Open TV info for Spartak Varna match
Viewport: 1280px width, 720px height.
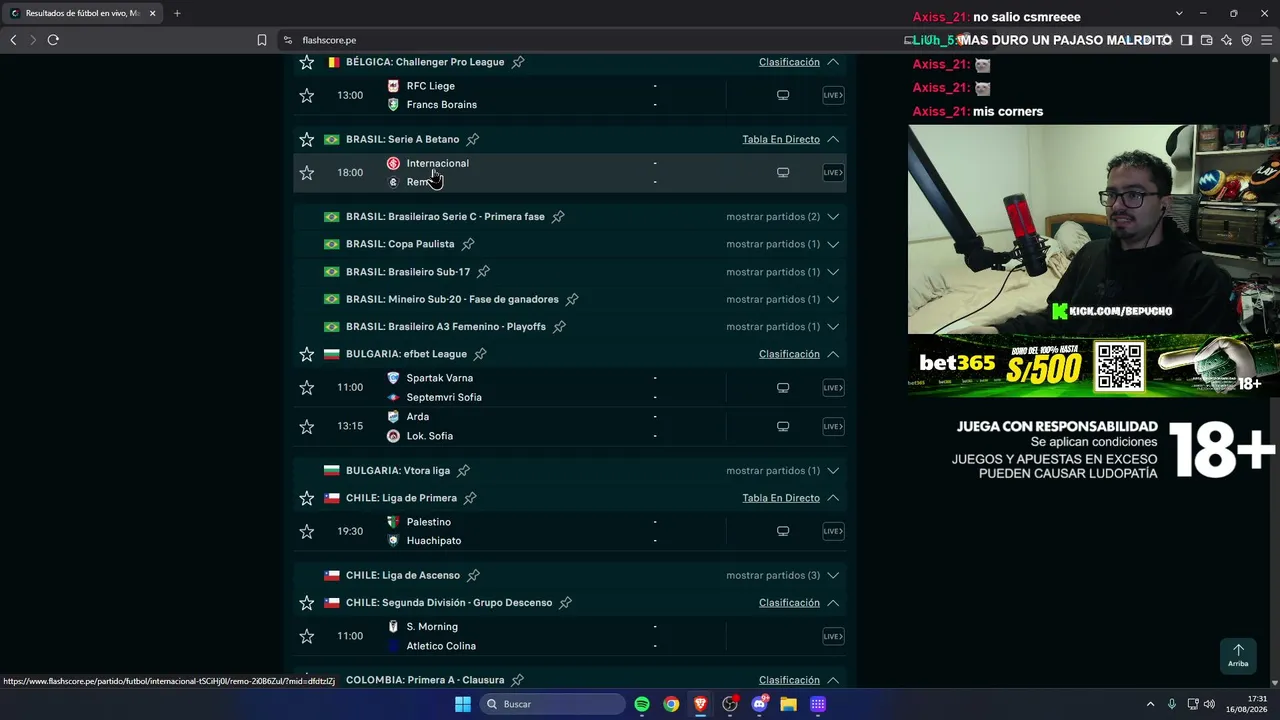coord(783,387)
